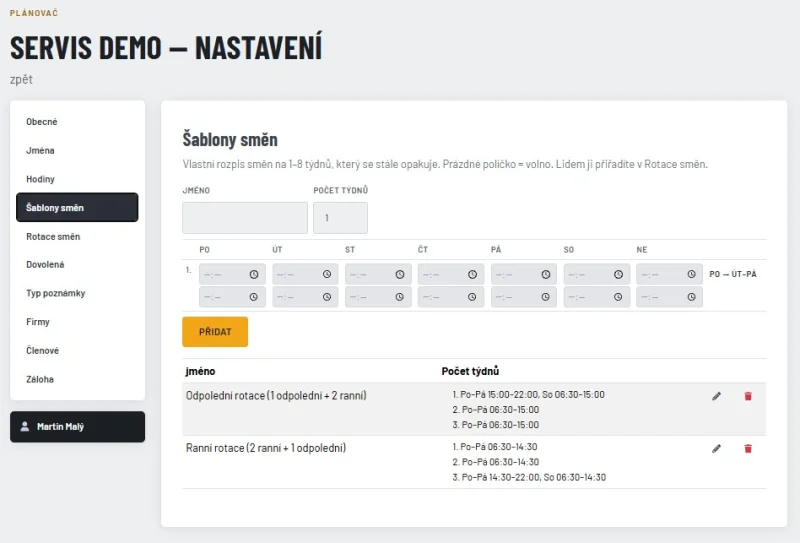The width and height of the screenshot is (800, 543).
Task: Delete the Odpolední rotace template with trash icon
Action: click(748, 396)
